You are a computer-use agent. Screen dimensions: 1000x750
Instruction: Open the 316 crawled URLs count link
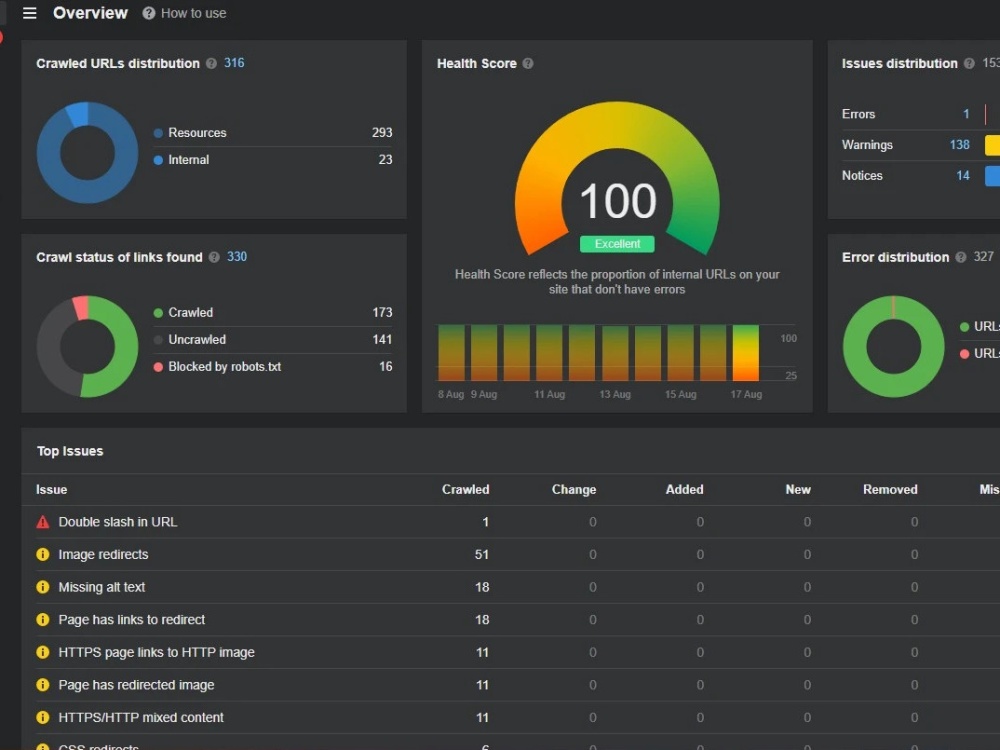click(234, 63)
